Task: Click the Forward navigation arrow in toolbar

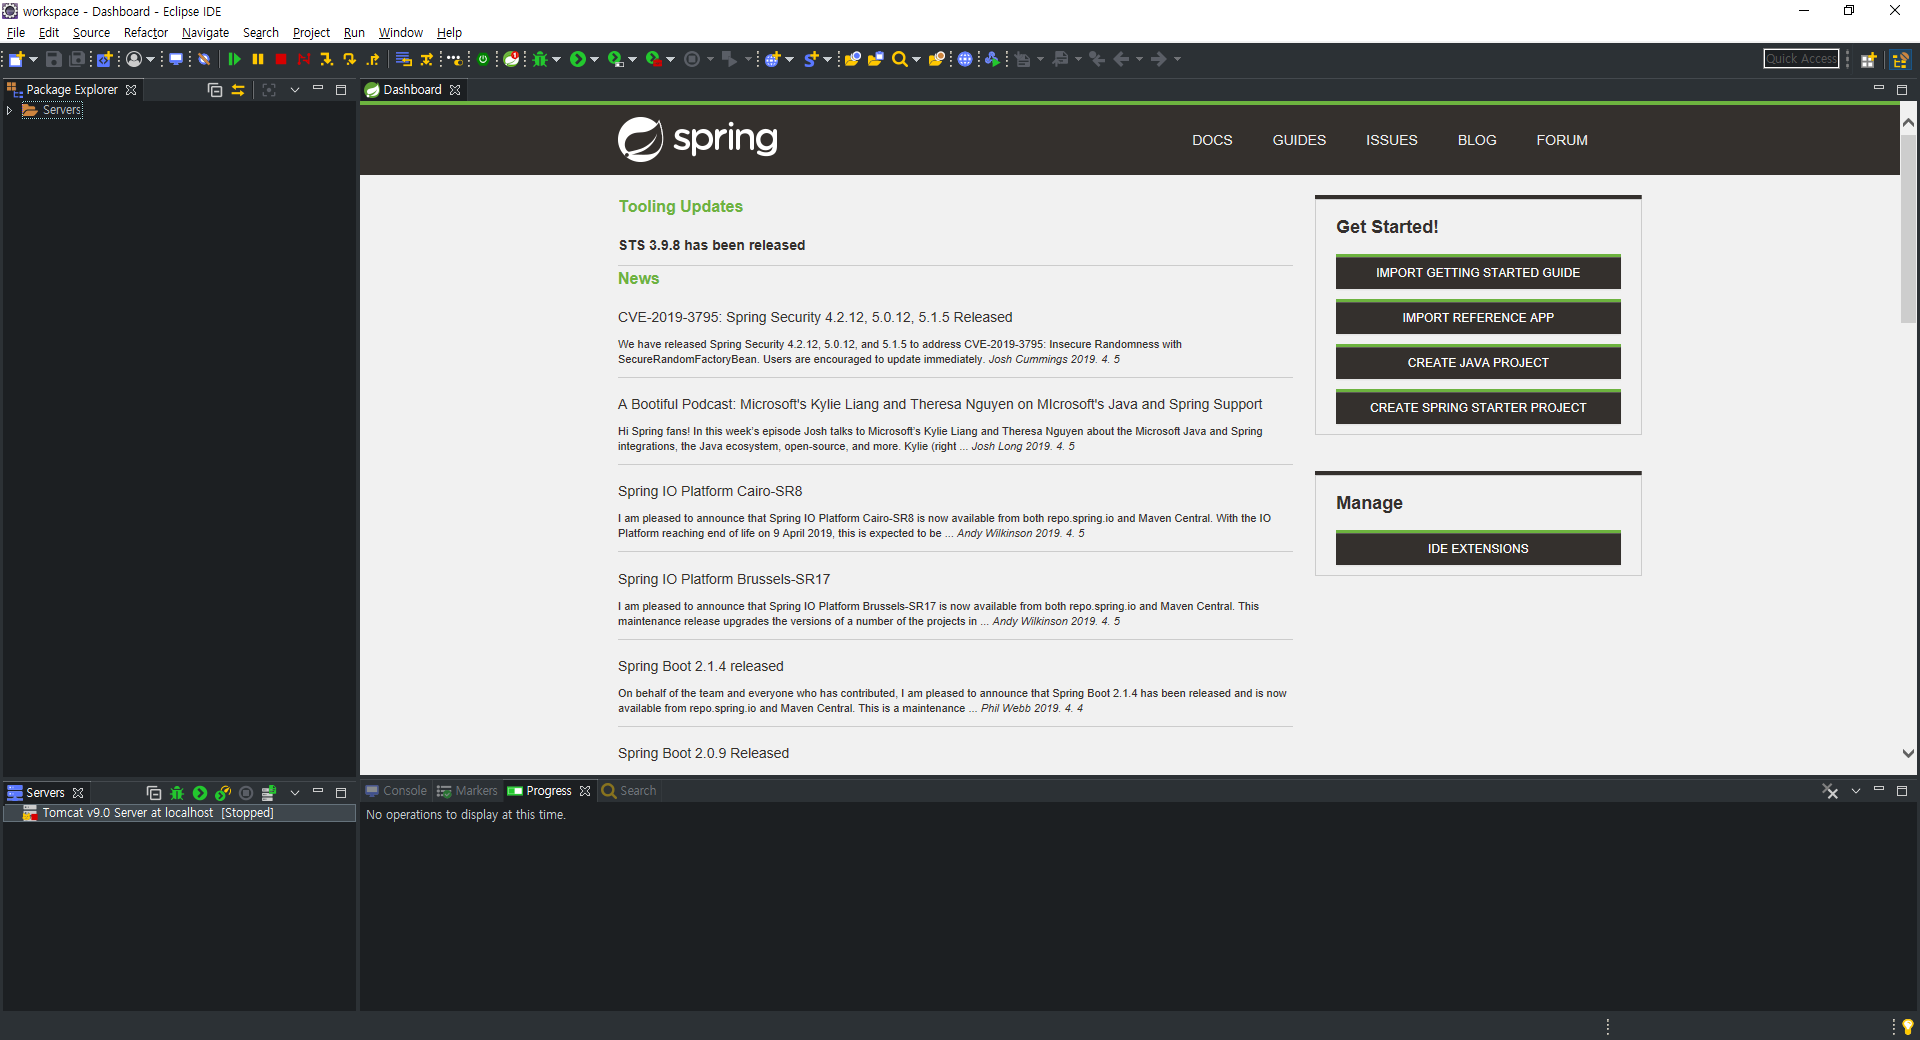Action: pyautogui.click(x=1159, y=59)
